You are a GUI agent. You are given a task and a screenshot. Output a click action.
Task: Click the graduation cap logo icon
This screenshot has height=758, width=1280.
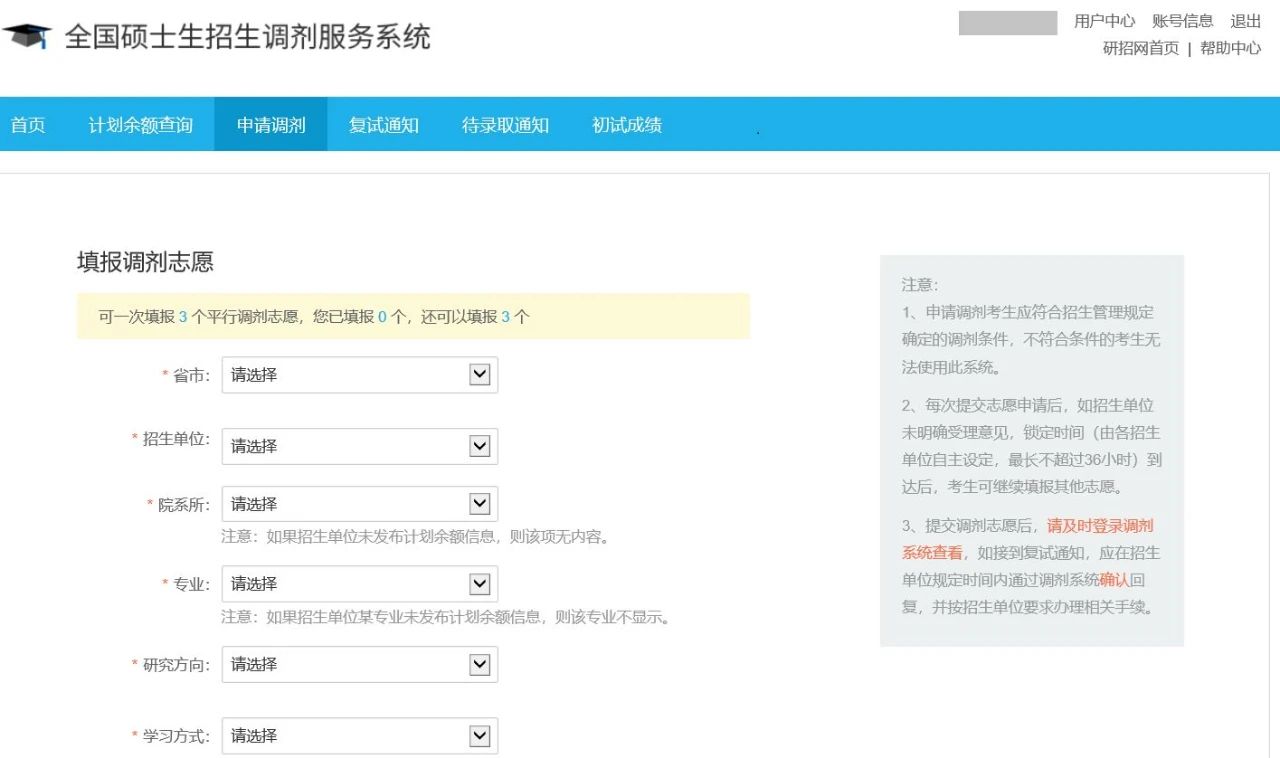pos(26,37)
